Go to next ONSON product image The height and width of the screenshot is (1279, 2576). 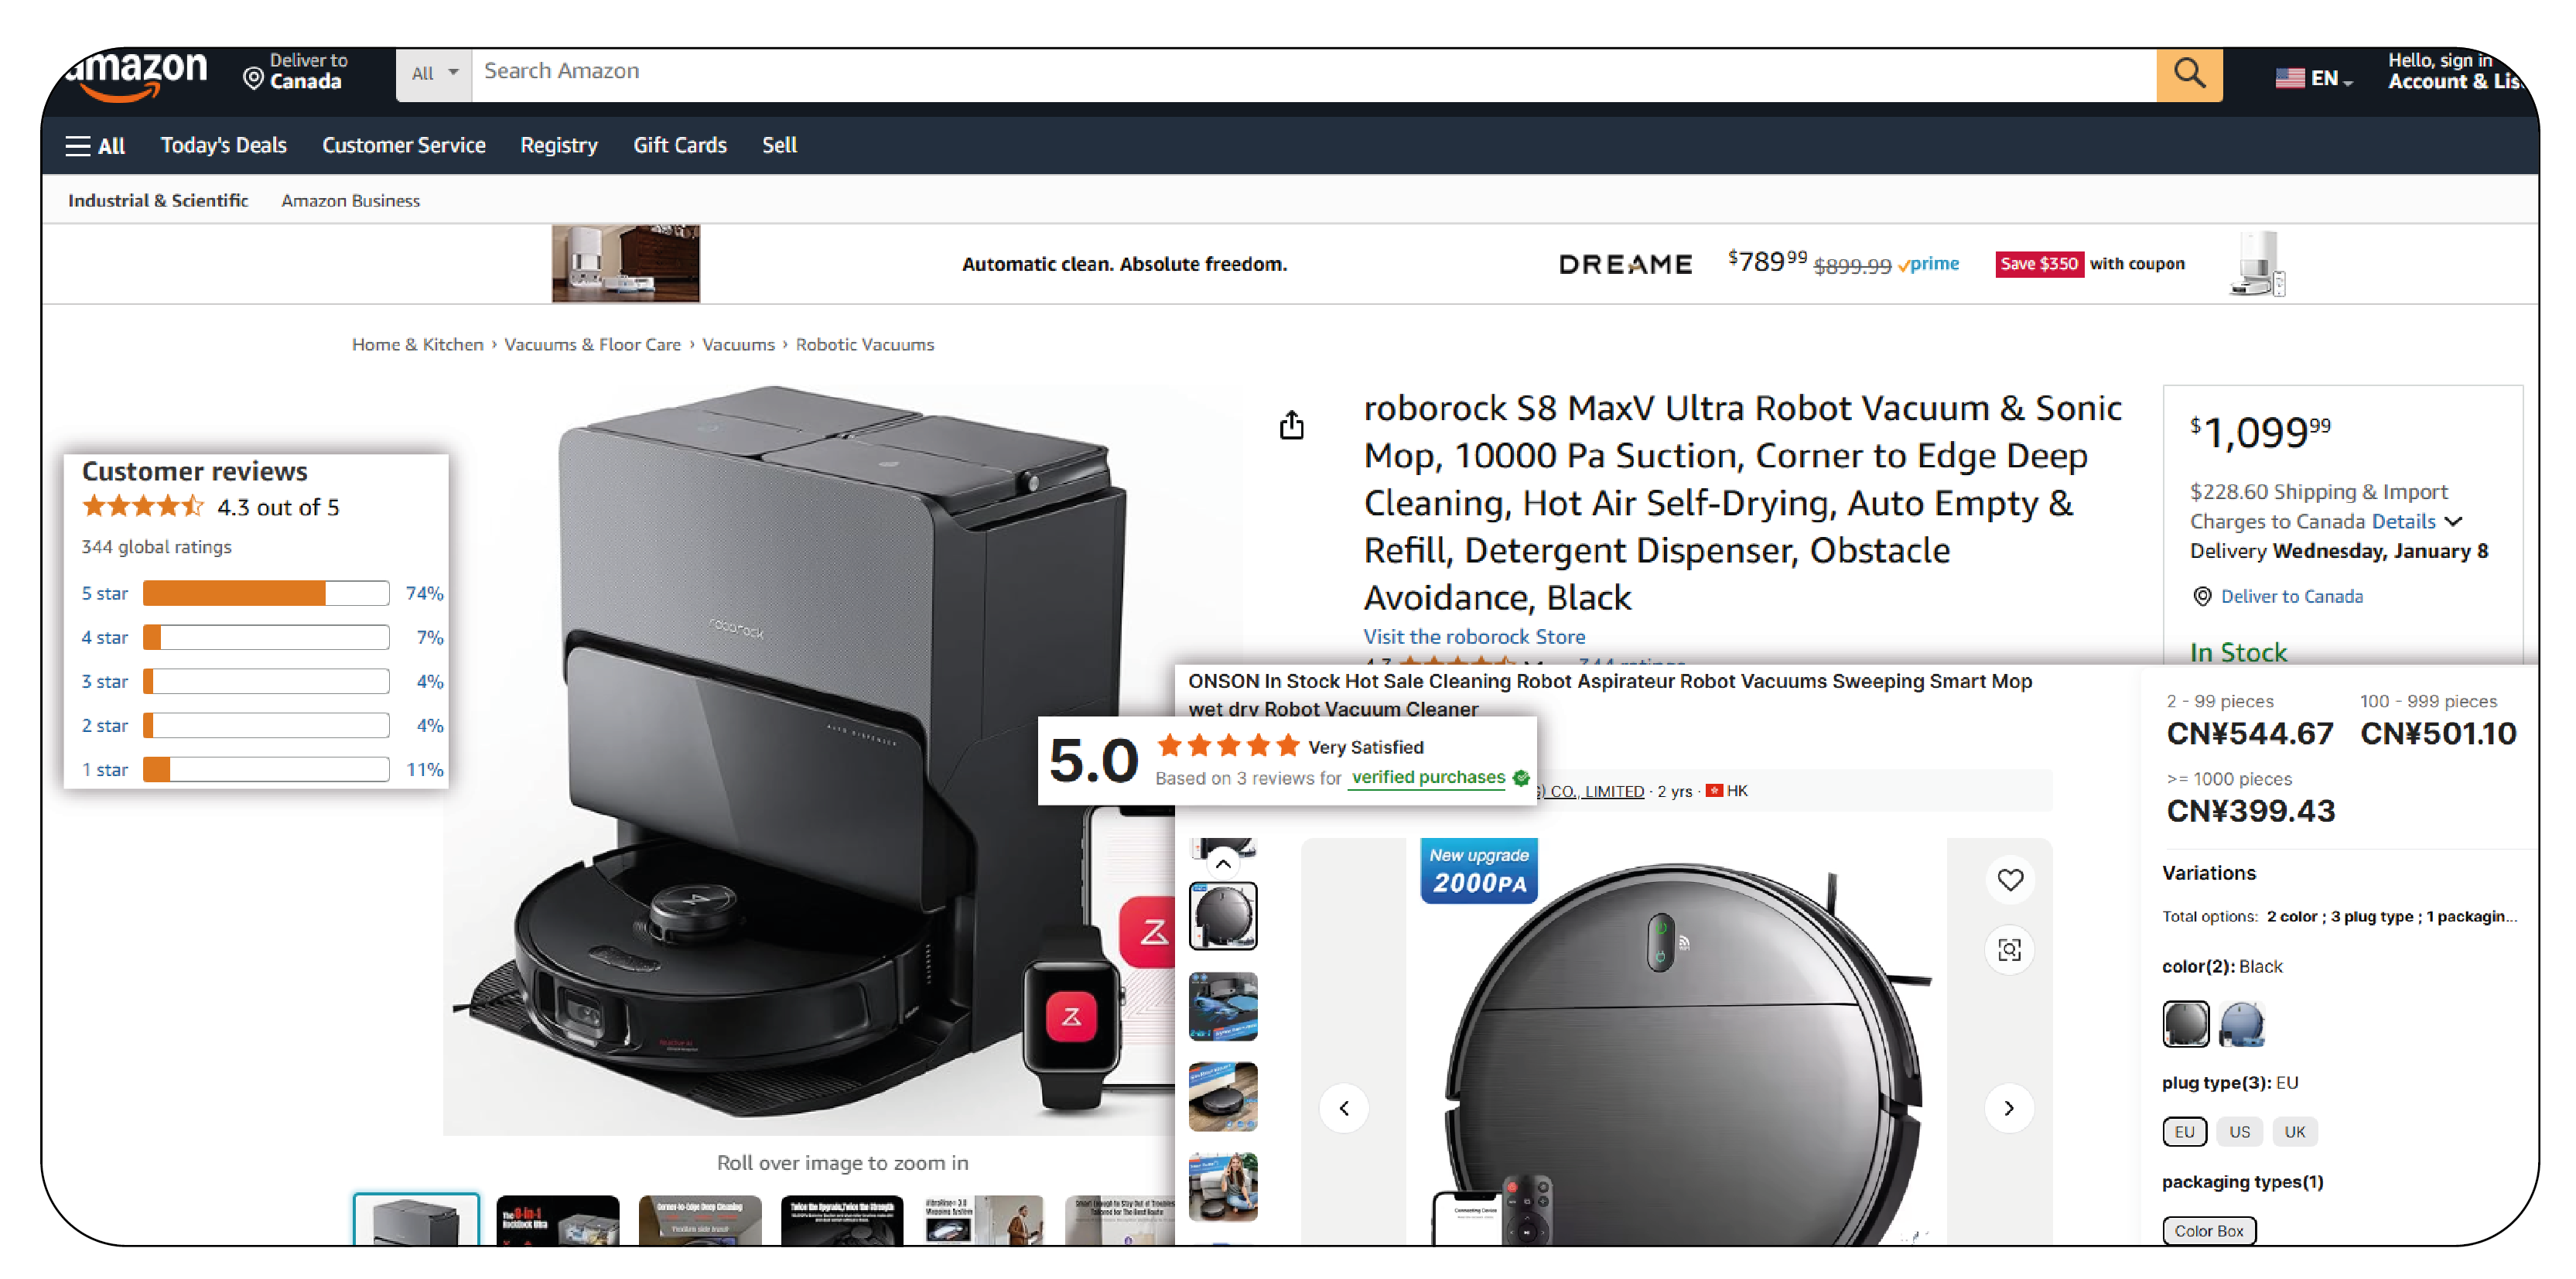(2008, 1107)
